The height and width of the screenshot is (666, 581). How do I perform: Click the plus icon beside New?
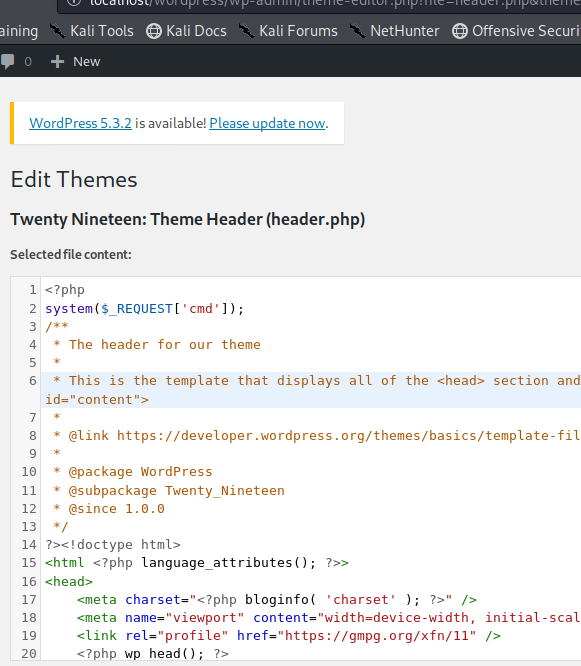[57, 62]
